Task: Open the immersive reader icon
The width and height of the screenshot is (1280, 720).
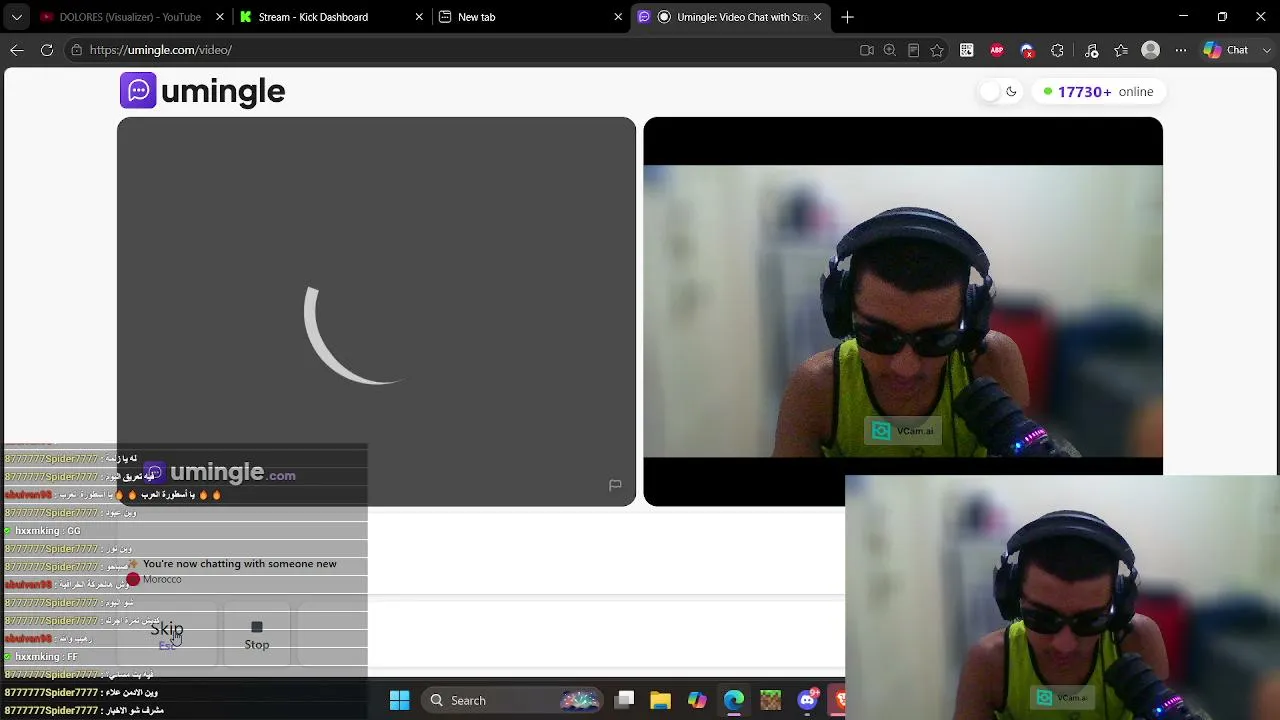Action: pyautogui.click(x=913, y=50)
